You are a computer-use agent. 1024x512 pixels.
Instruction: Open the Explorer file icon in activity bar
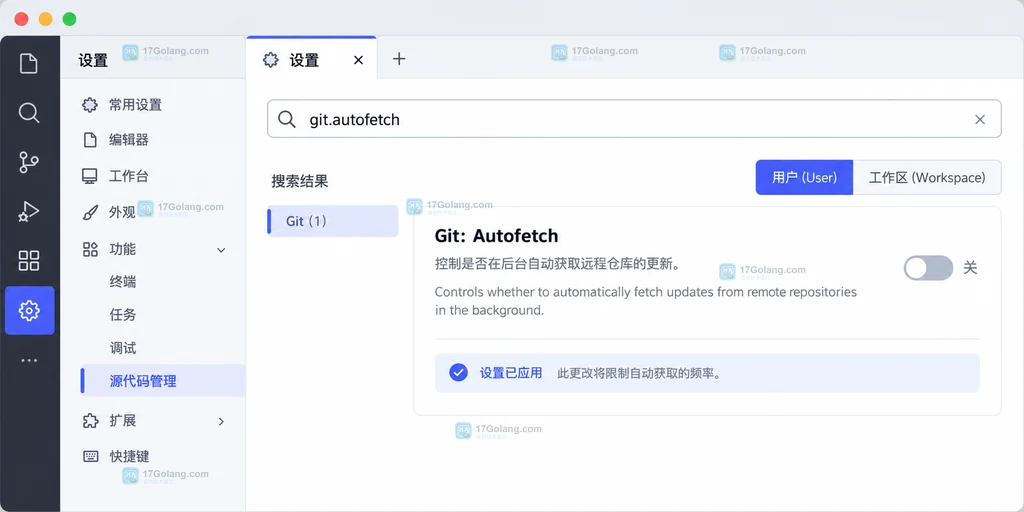pos(29,64)
